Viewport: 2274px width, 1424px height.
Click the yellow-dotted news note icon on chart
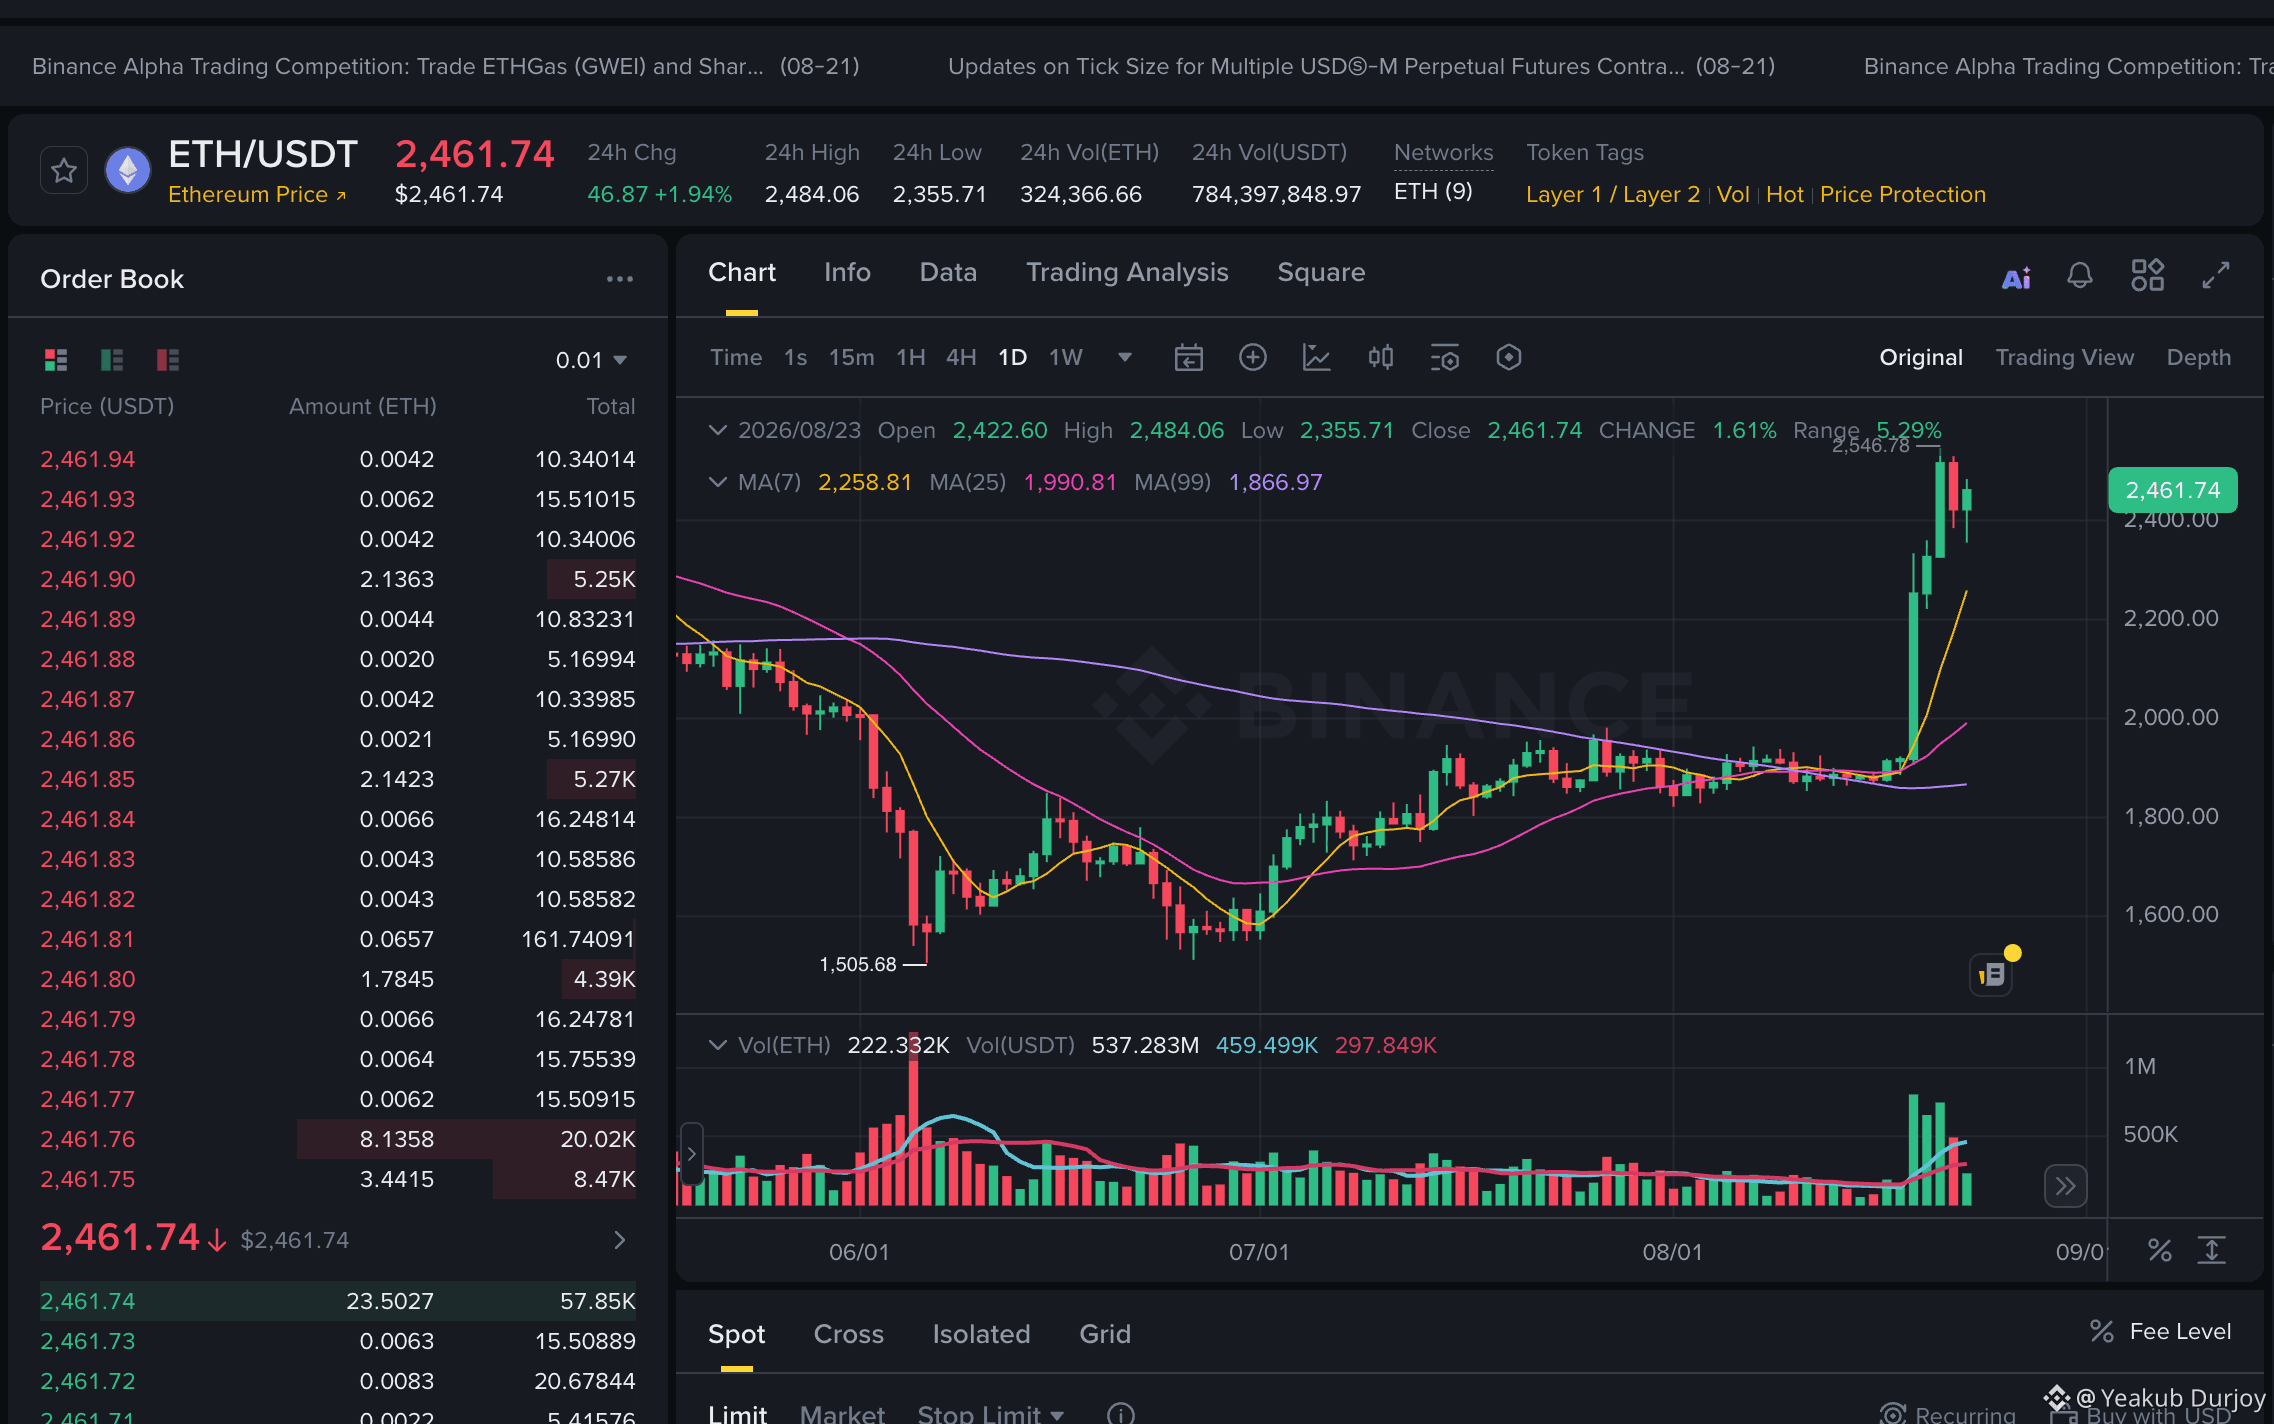pyautogui.click(x=1992, y=974)
